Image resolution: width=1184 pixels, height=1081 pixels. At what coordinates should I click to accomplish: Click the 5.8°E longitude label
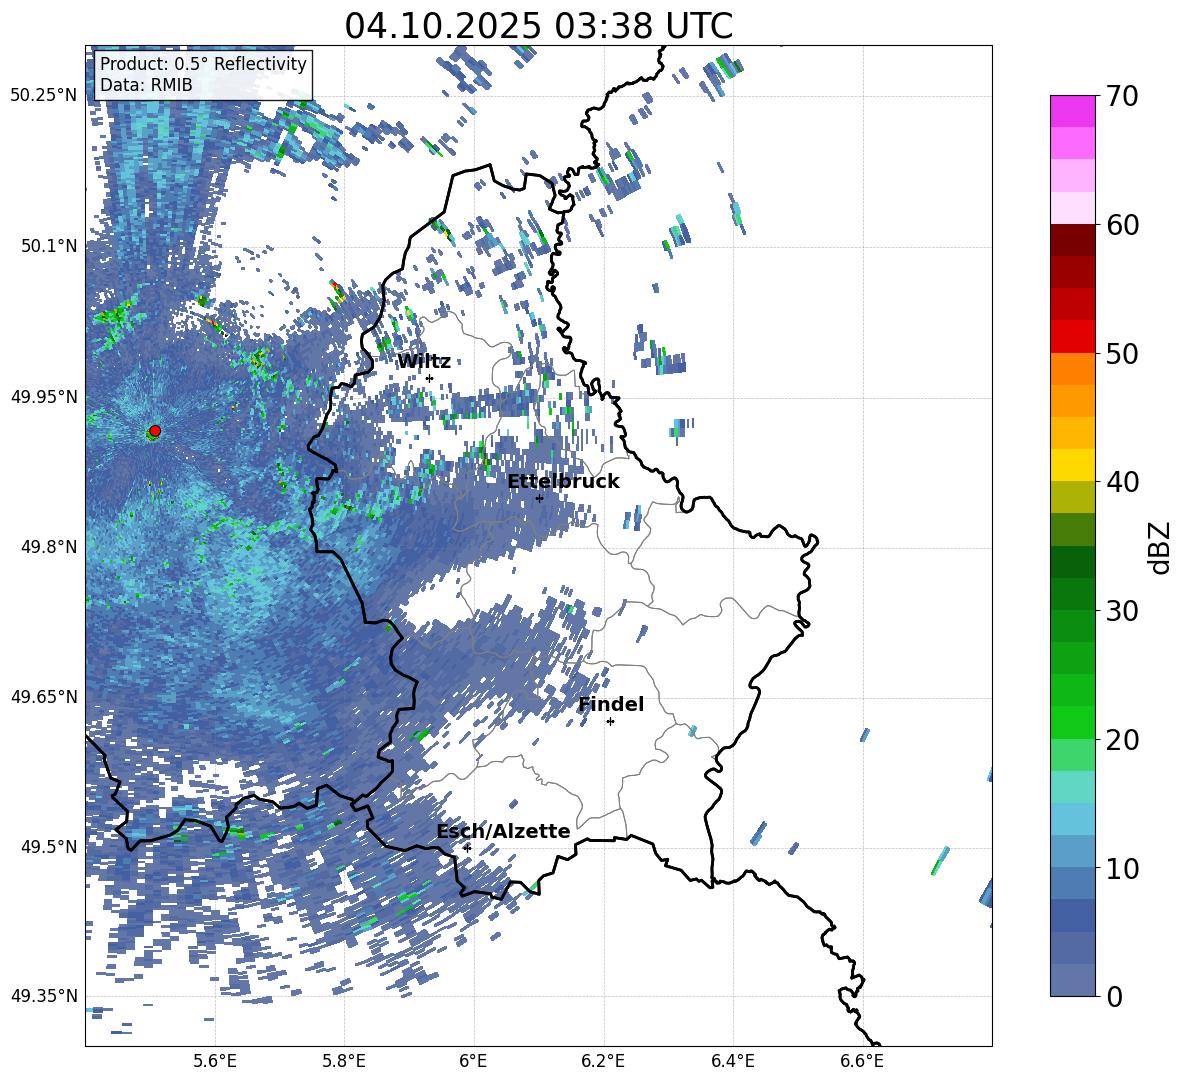[344, 1061]
